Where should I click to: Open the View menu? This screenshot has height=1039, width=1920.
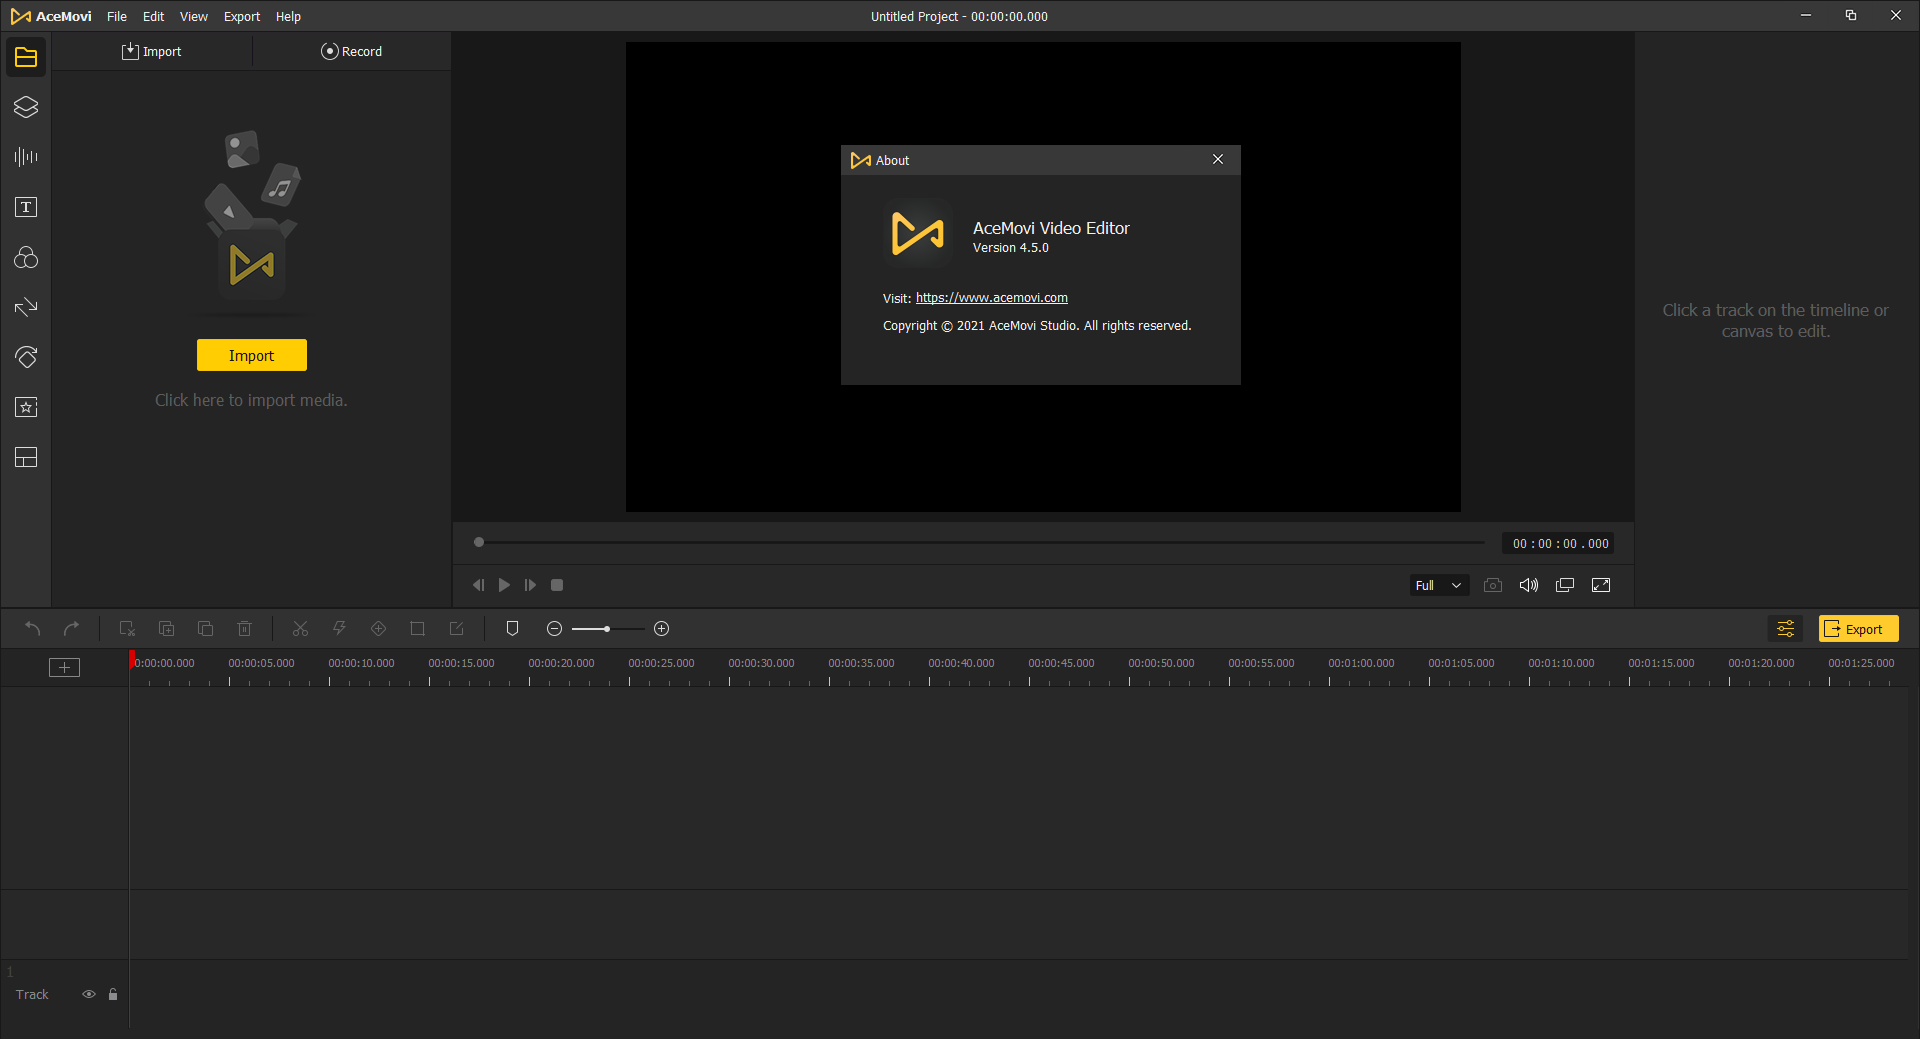[x=194, y=16]
